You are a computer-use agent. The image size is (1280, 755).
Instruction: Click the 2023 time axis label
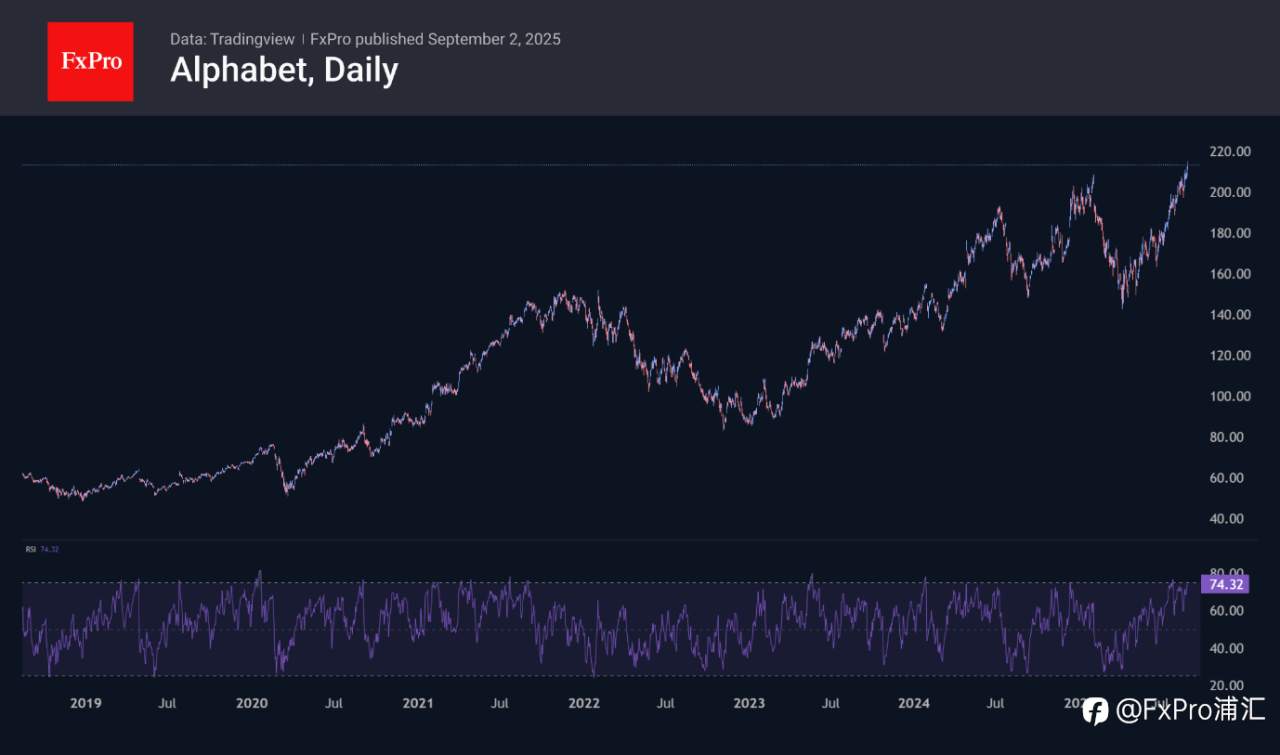point(748,704)
